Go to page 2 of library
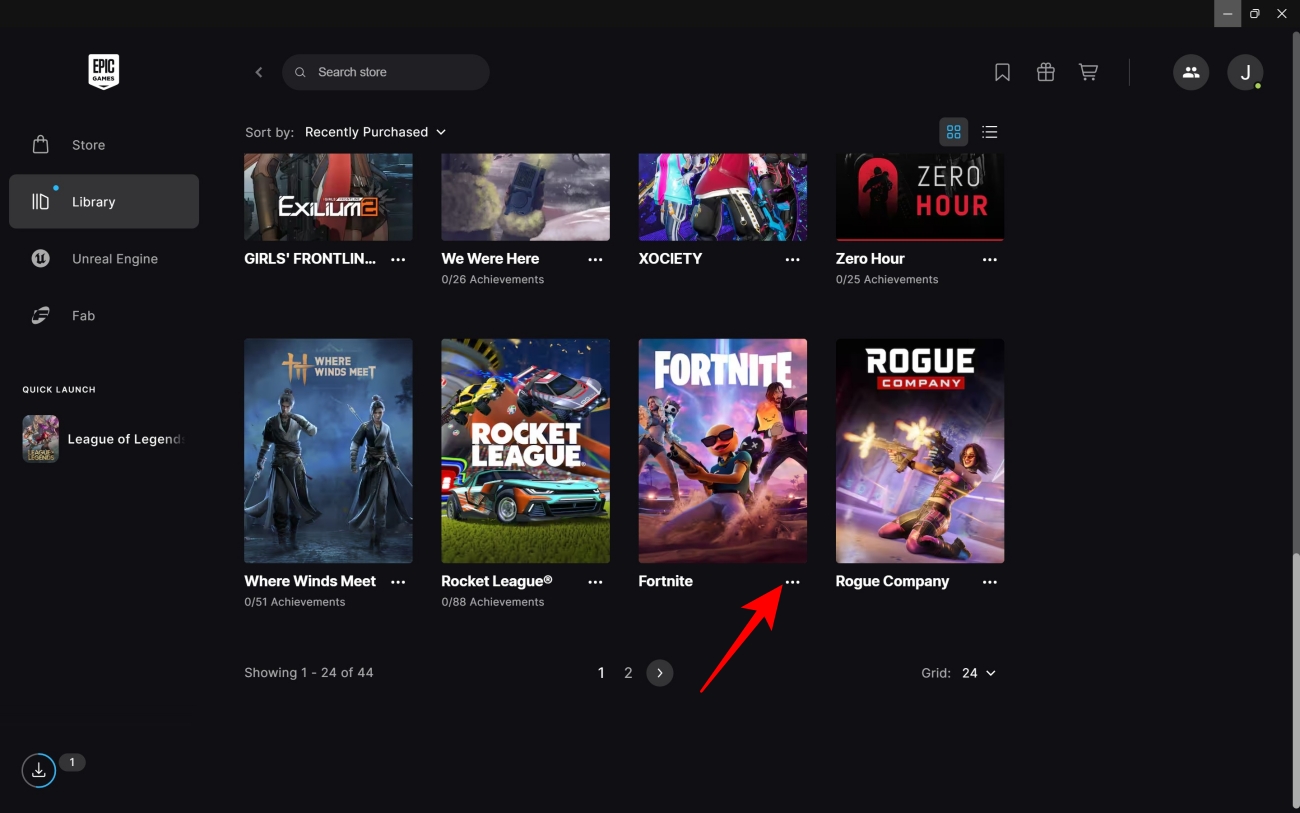1300x813 pixels. (628, 673)
